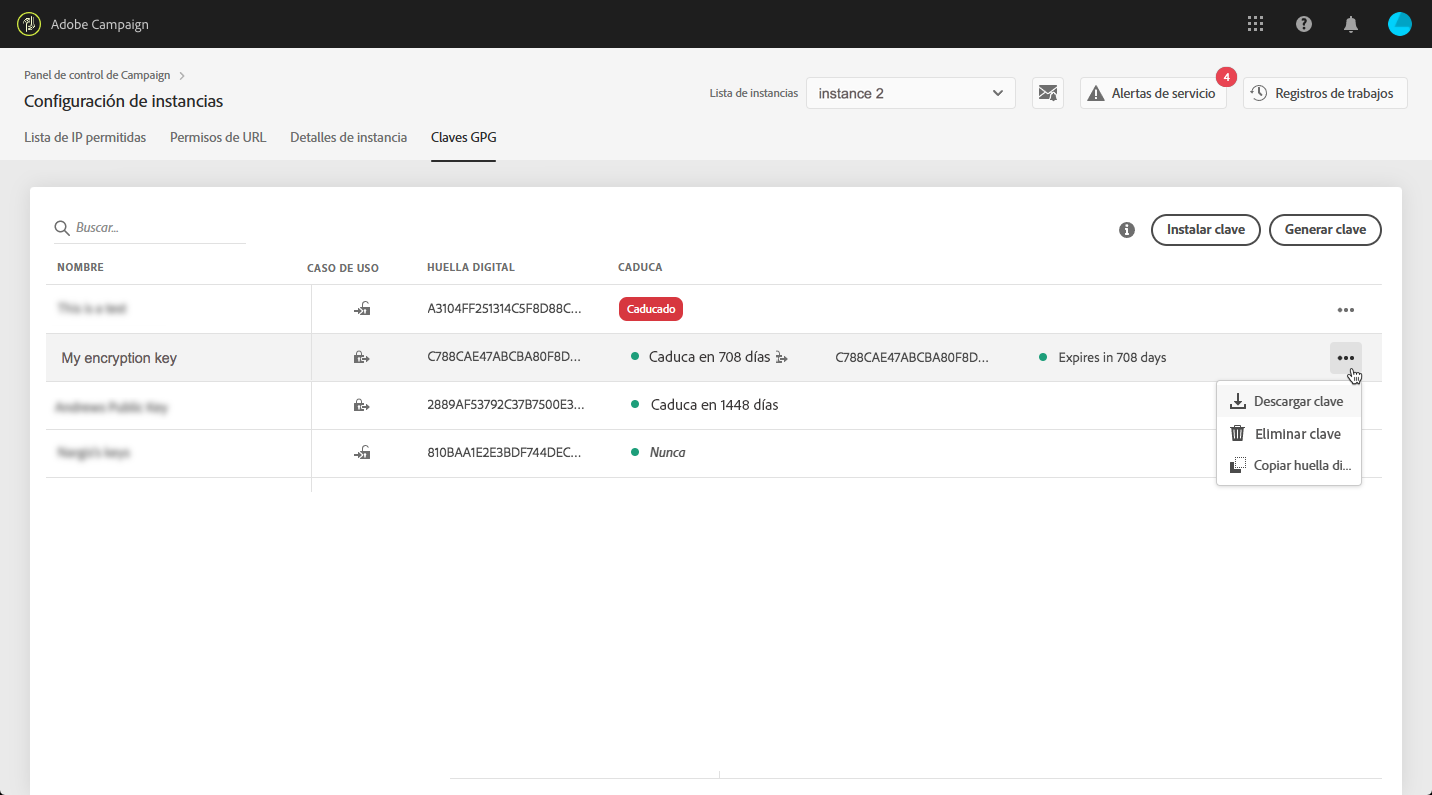Select the My encryption key name
The image size is (1432, 795).
click(x=119, y=358)
